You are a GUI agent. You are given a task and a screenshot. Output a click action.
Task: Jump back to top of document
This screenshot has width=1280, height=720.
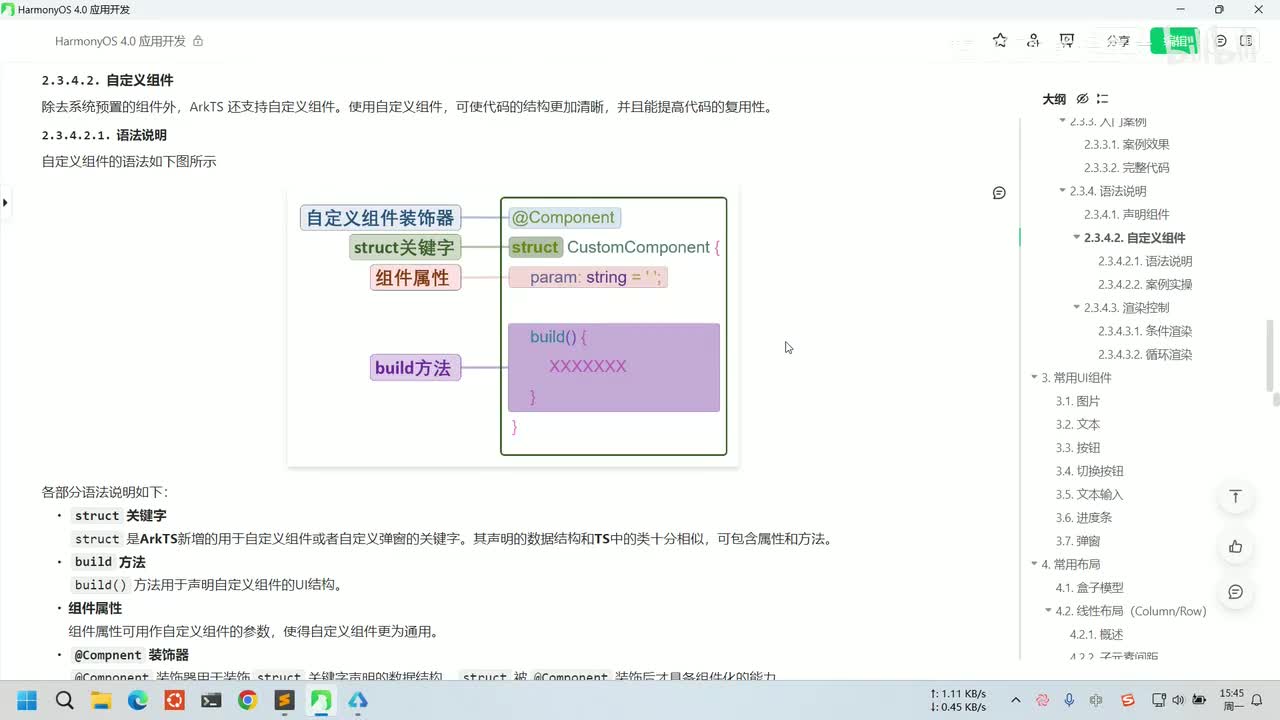click(x=1236, y=497)
